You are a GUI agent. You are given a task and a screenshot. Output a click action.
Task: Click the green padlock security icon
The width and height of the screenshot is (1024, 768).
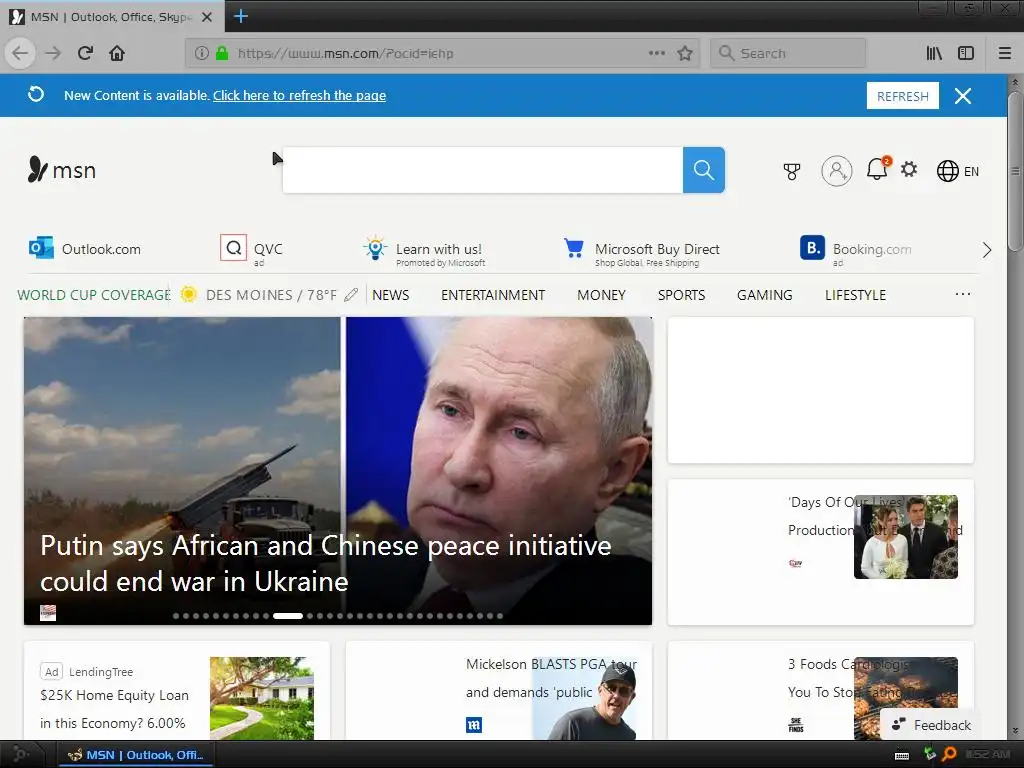pyautogui.click(x=222, y=53)
